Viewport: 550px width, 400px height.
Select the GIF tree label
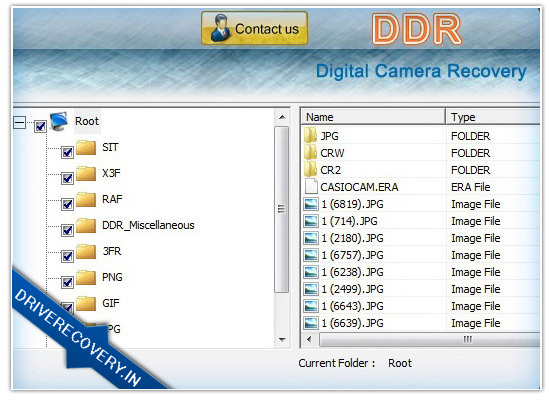pyautogui.click(x=110, y=303)
